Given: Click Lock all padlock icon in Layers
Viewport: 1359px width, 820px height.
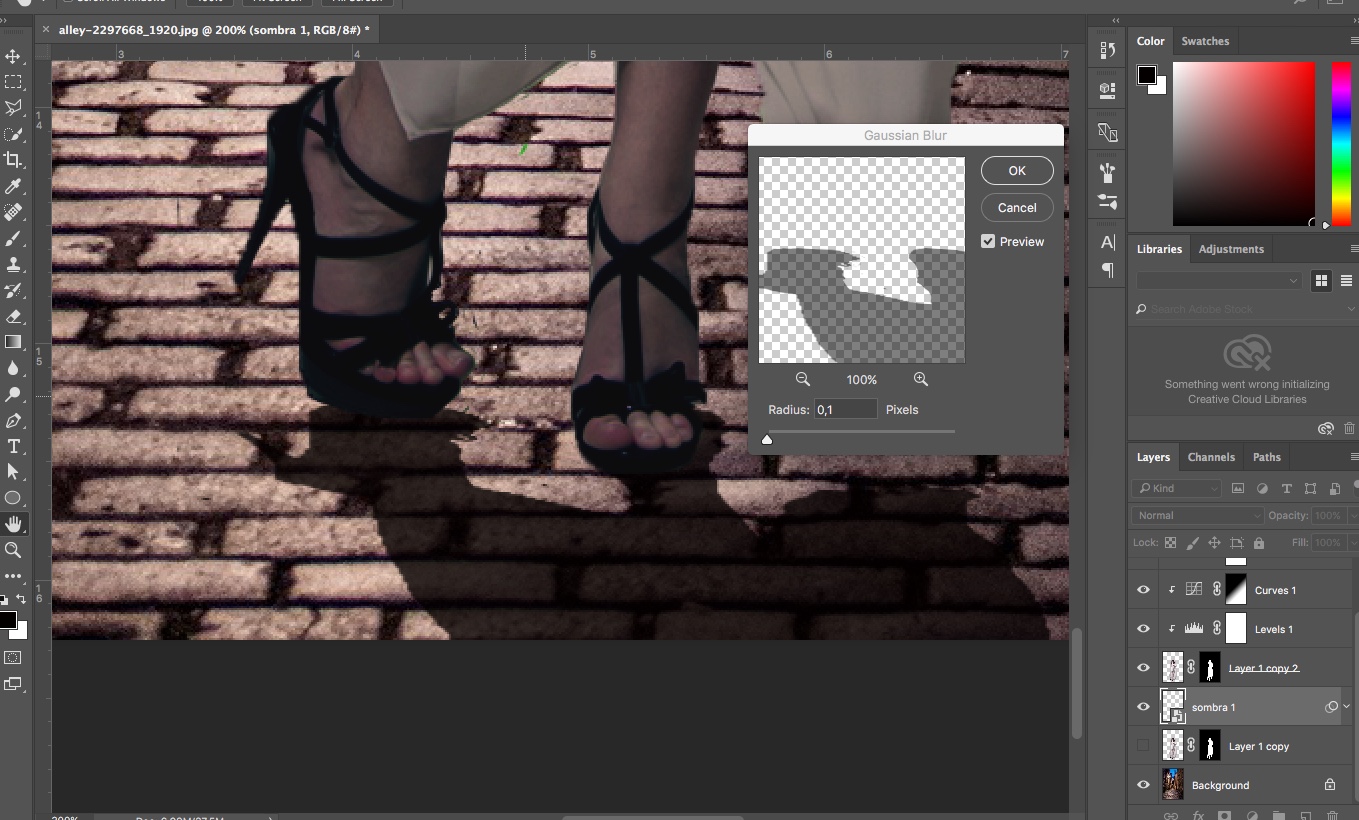Looking at the screenshot, I should pyautogui.click(x=1259, y=543).
